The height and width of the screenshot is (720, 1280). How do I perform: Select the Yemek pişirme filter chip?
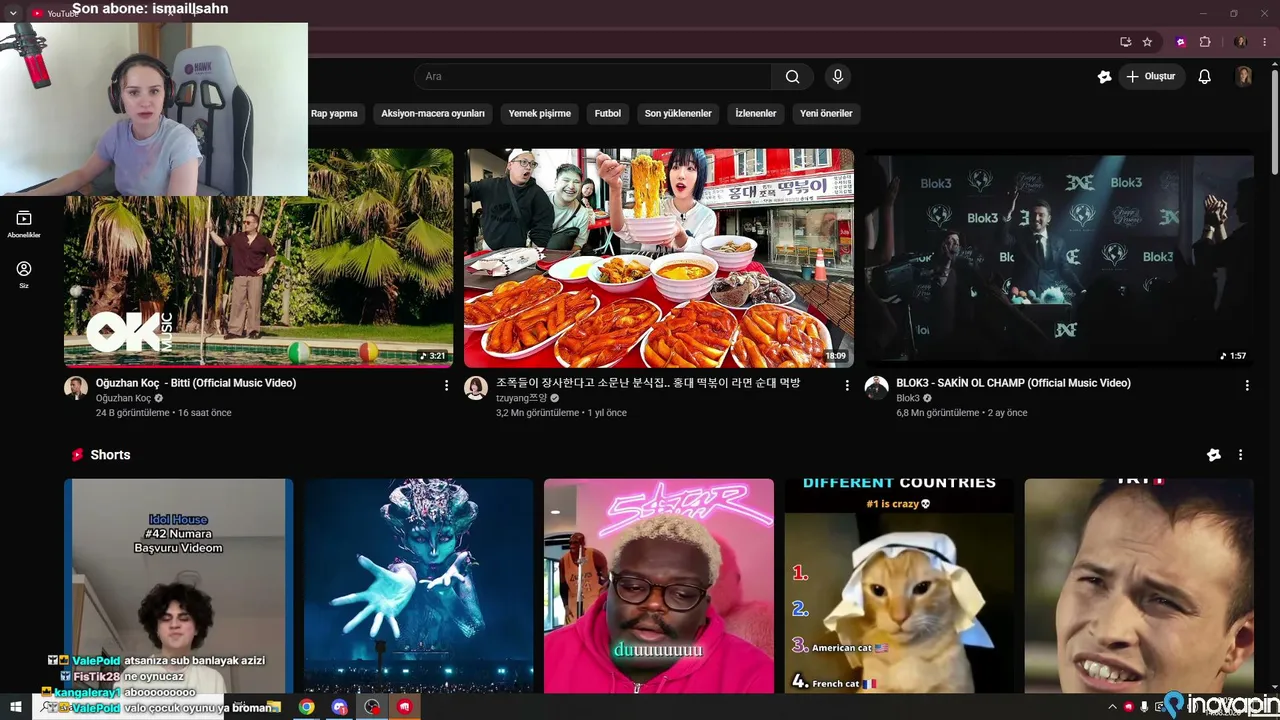pos(540,114)
